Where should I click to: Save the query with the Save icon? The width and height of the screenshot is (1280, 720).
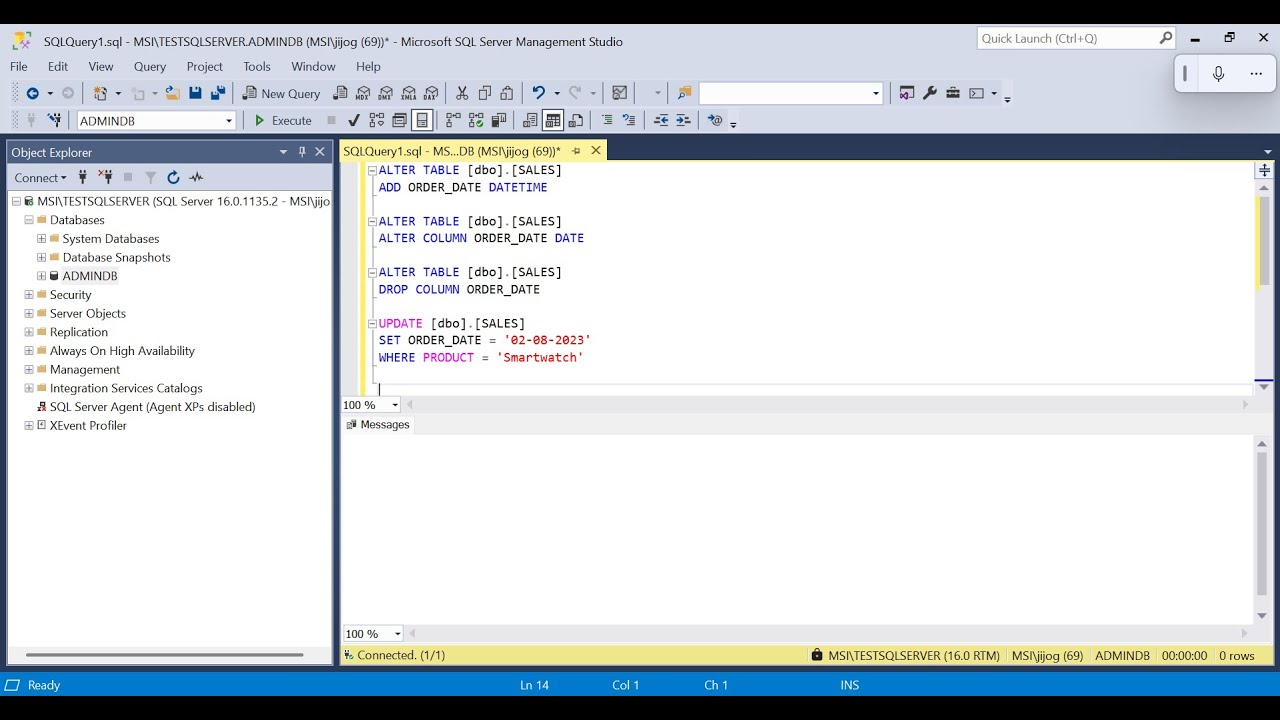click(195, 93)
